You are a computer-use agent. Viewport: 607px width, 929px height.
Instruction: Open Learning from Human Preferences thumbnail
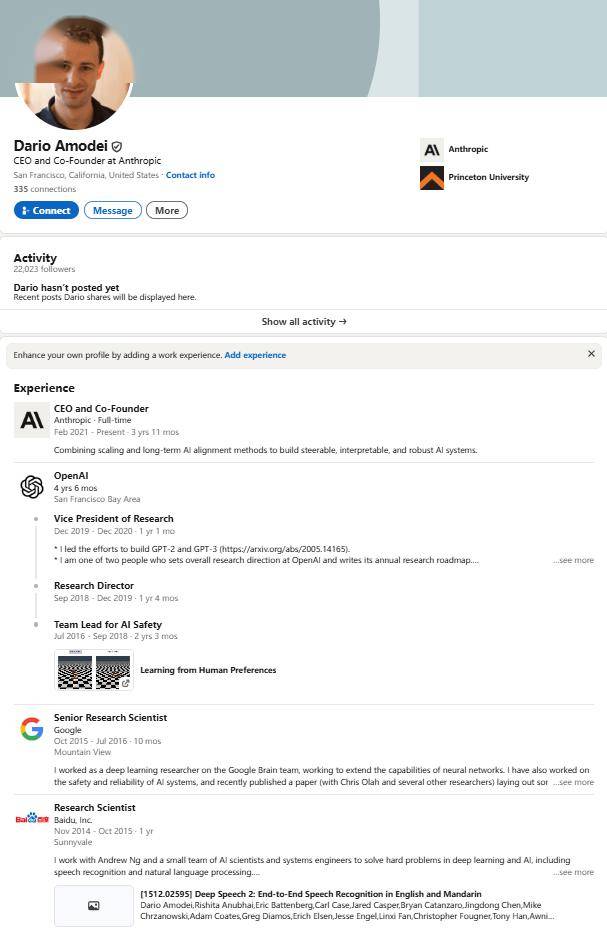94,670
